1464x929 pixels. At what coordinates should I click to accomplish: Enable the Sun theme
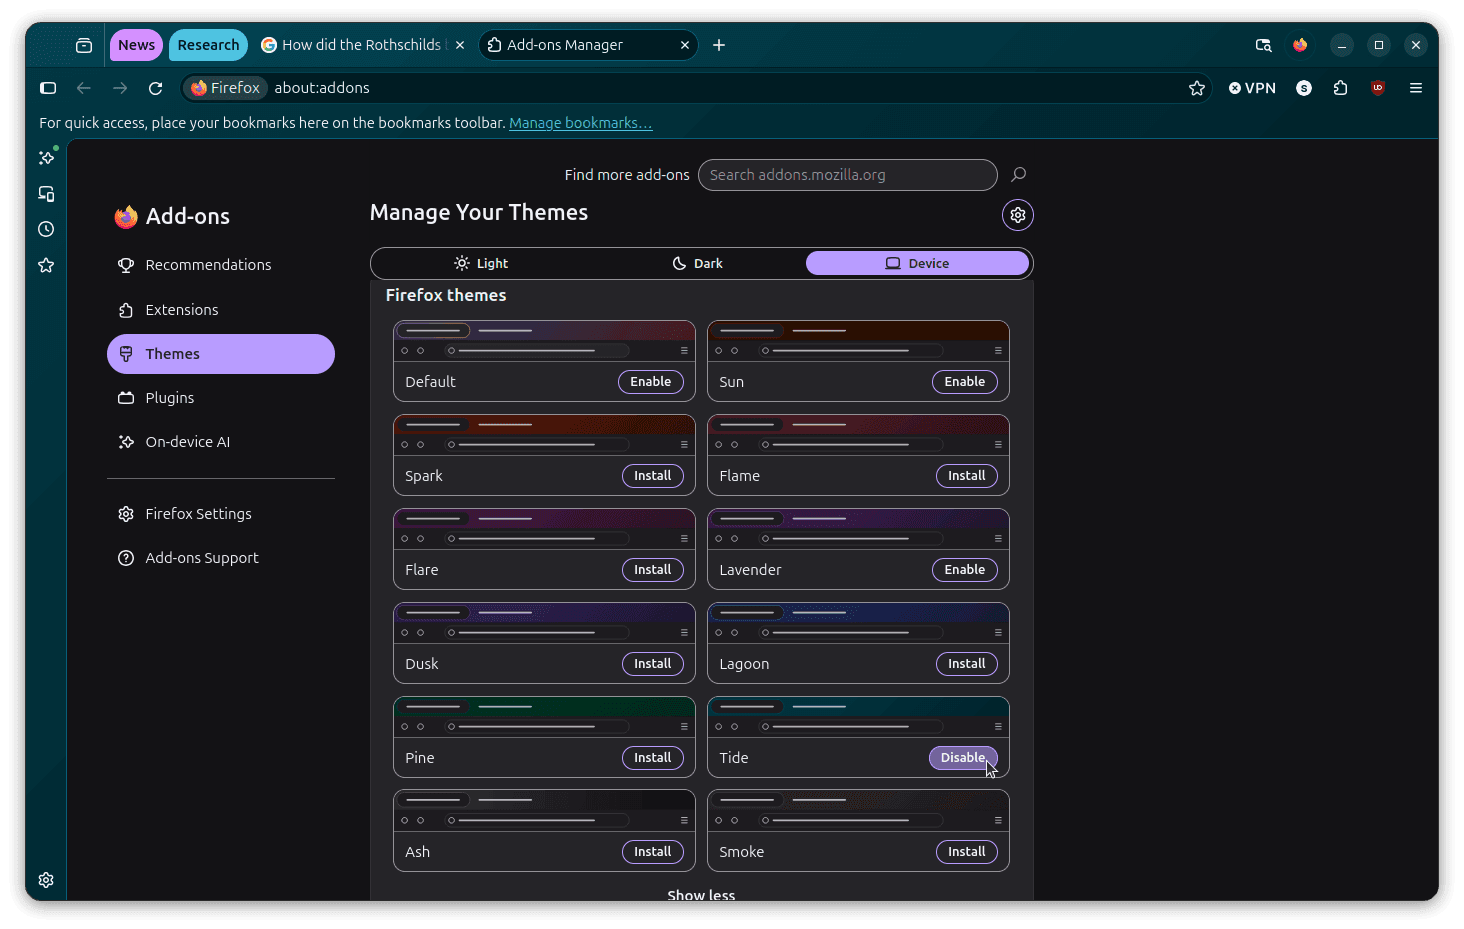click(x=965, y=382)
